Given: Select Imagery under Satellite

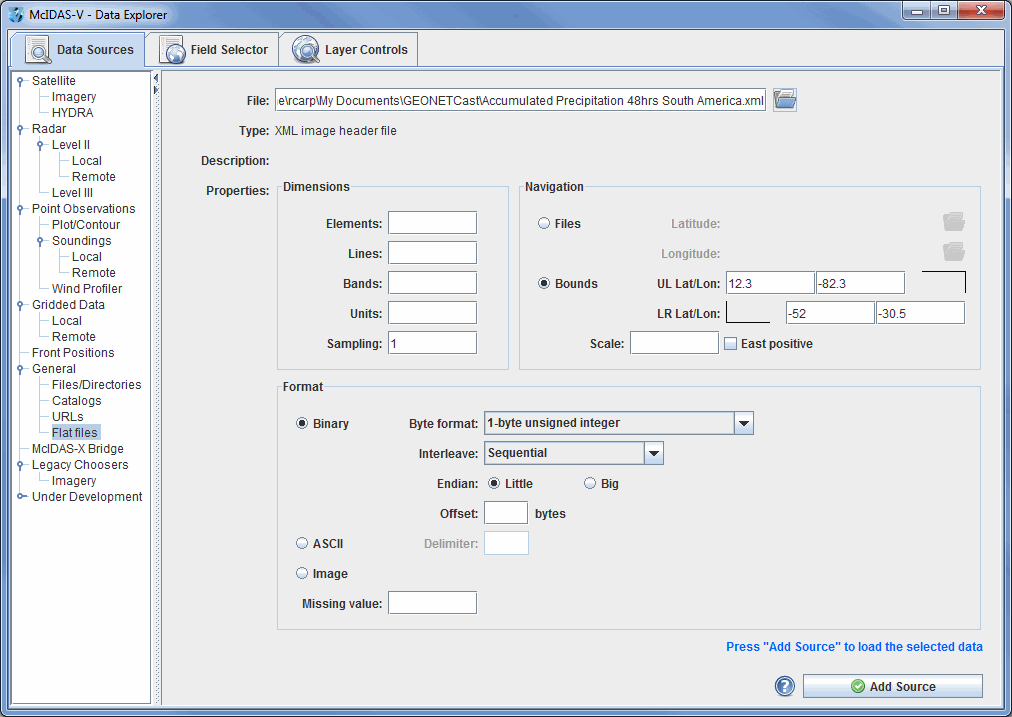Looking at the screenshot, I should click(x=74, y=97).
